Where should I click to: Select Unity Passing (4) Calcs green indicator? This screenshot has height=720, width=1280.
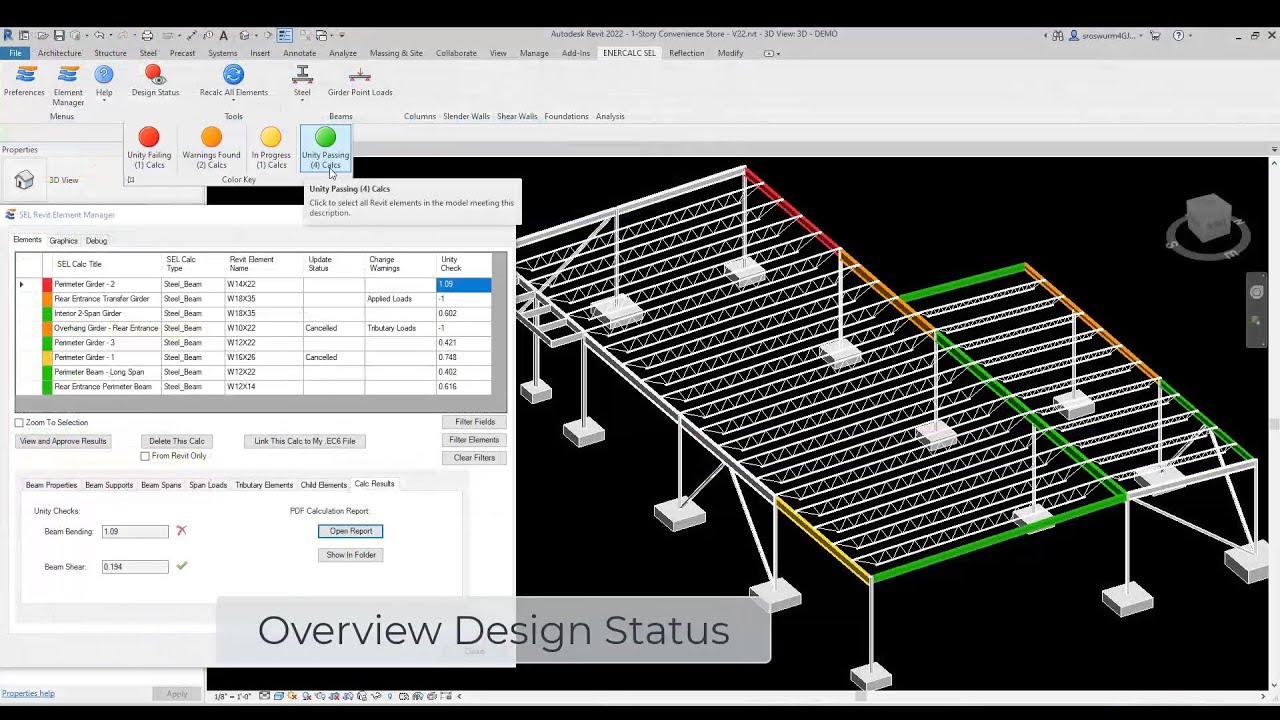[x=325, y=148]
